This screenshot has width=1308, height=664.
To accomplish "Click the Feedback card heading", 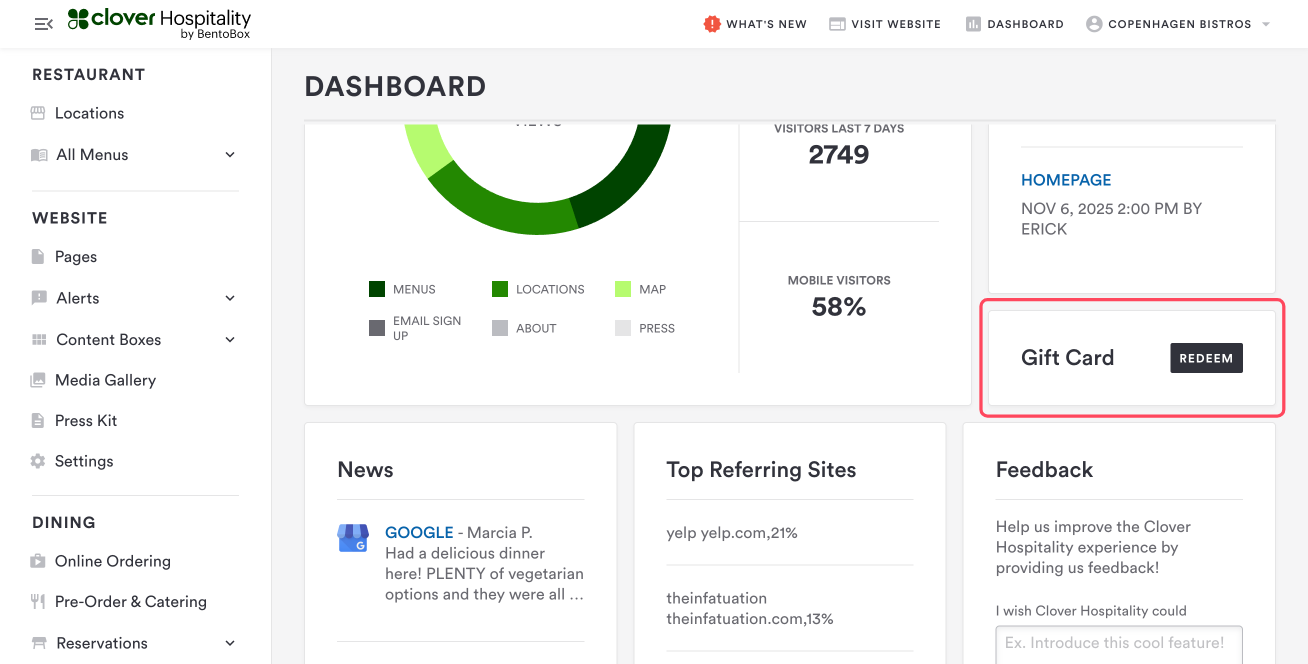I will click(x=1044, y=470).
